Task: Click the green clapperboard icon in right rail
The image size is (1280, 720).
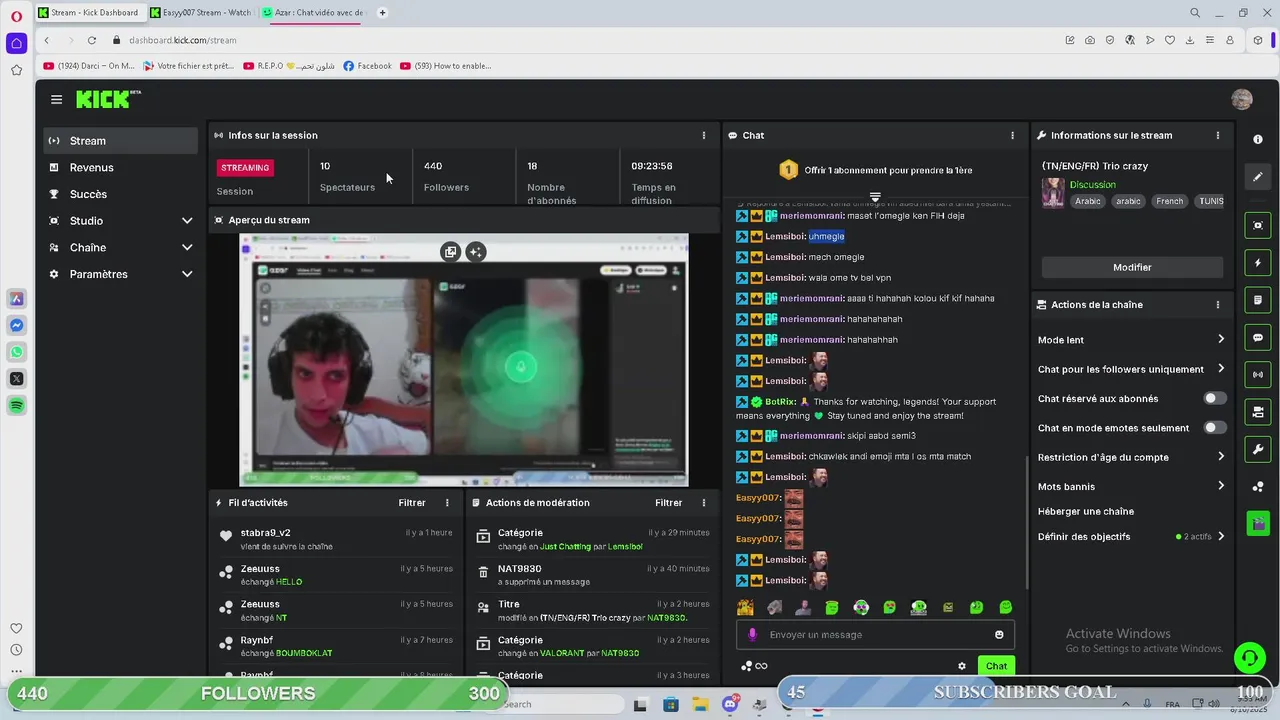Action: pyautogui.click(x=1258, y=523)
